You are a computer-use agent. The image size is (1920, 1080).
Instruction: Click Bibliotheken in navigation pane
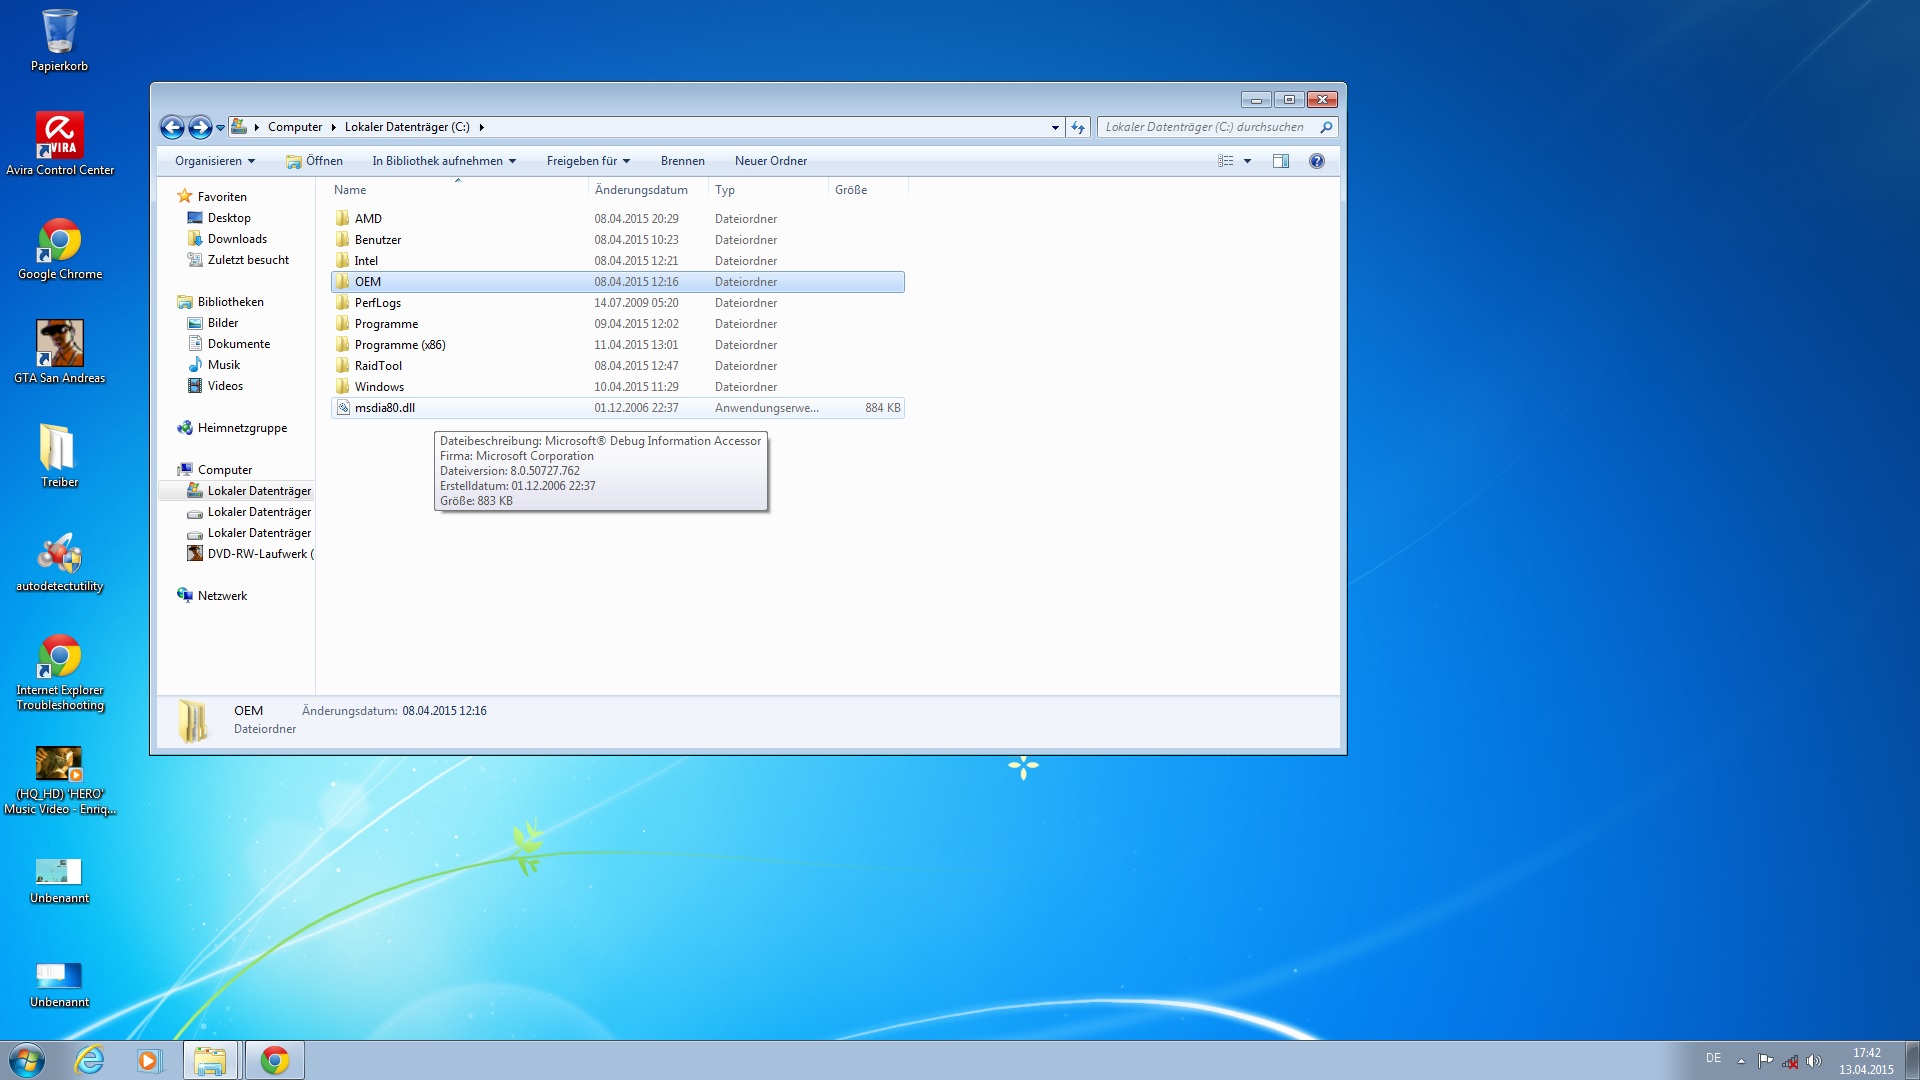[x=230, y=302]
